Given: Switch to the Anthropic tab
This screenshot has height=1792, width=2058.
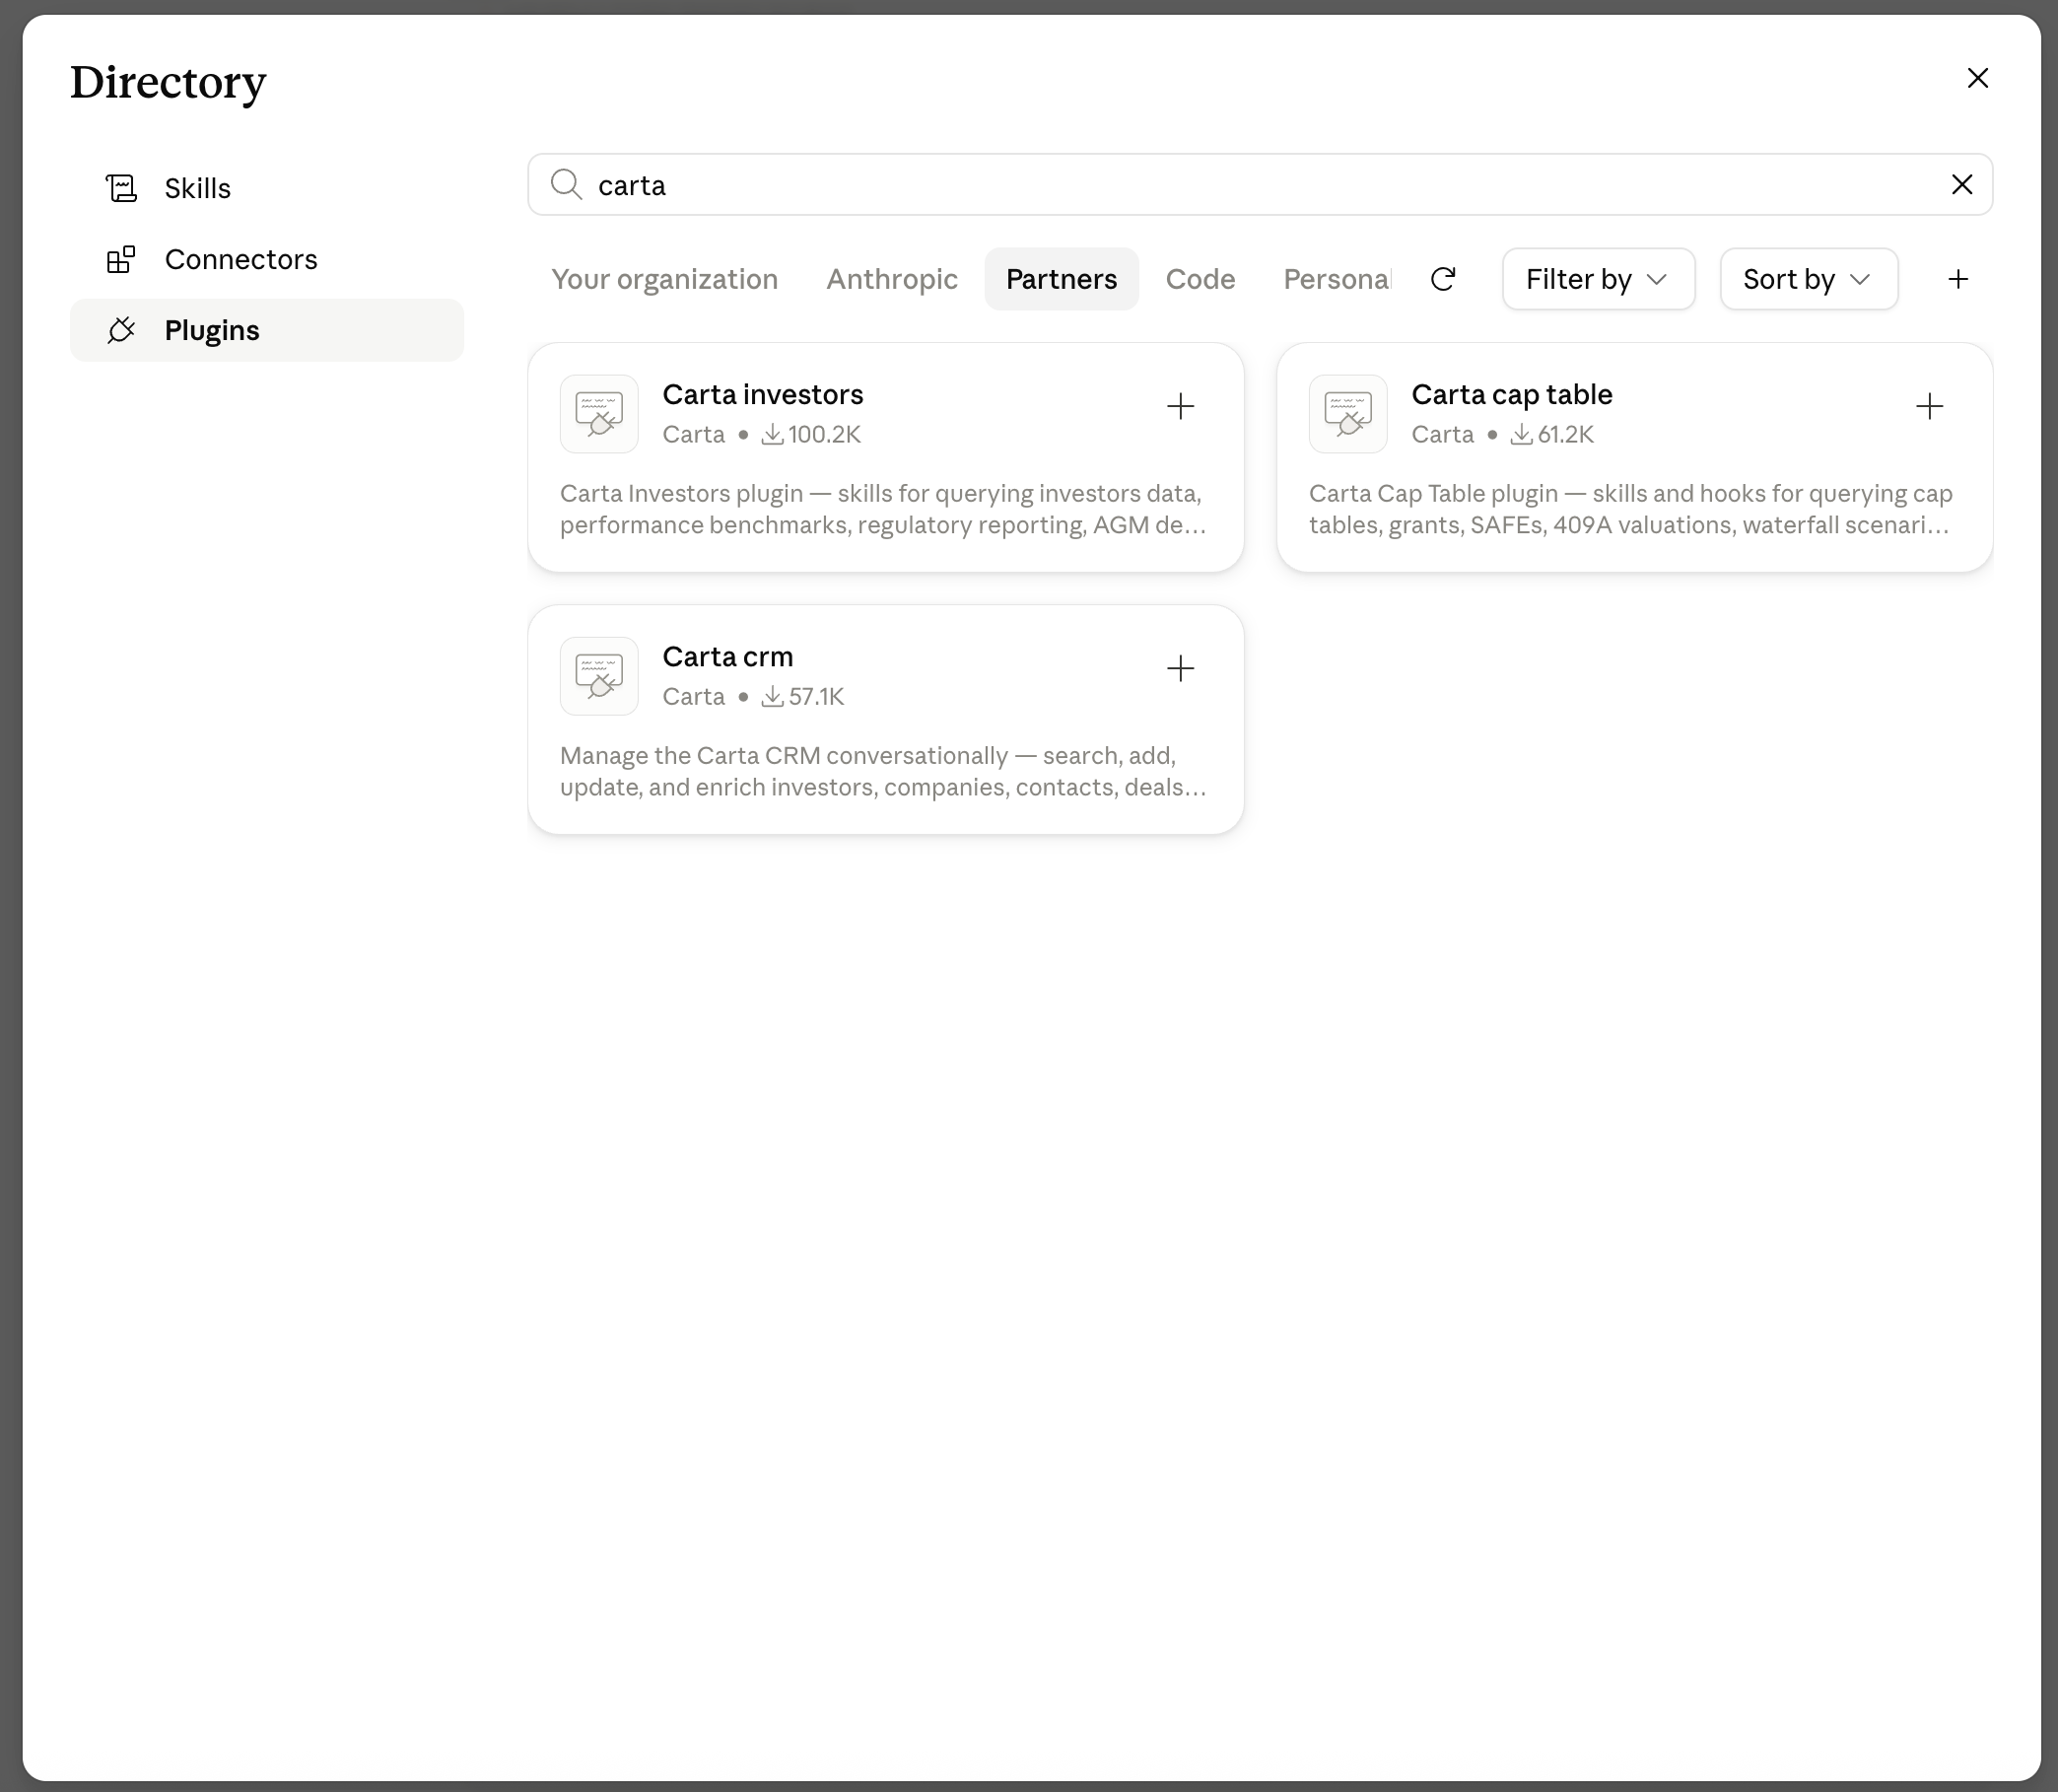Looking at the screenshot, I should 891,279.
